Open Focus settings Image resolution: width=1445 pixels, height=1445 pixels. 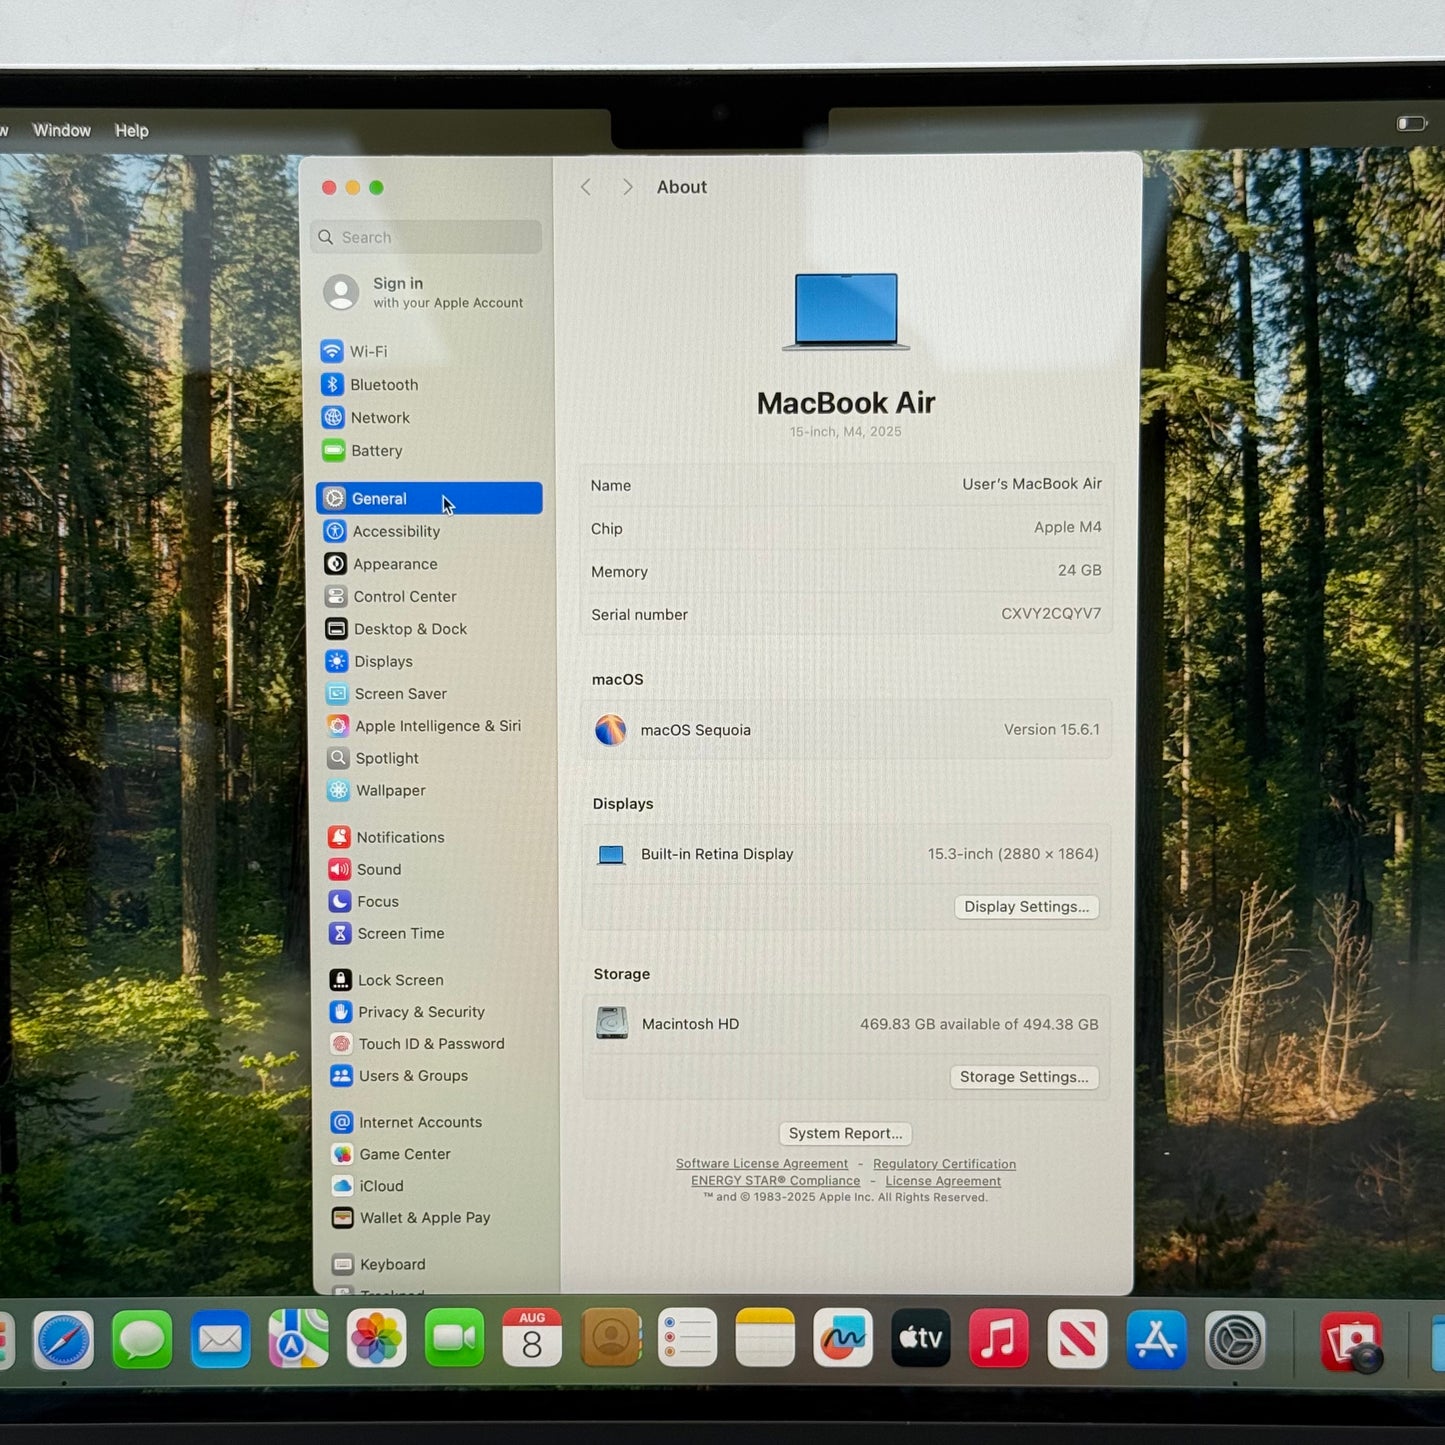(364, 901)
